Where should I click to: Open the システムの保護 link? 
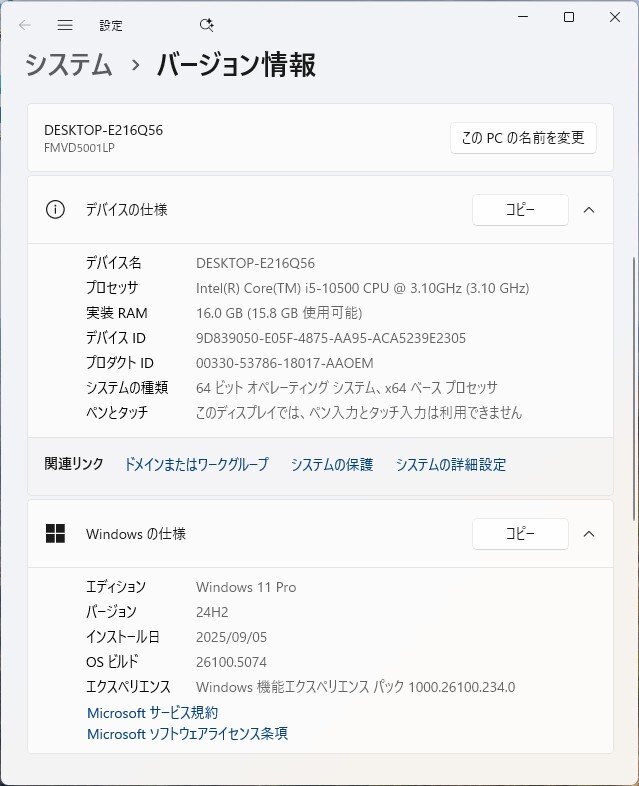(331, 464)
